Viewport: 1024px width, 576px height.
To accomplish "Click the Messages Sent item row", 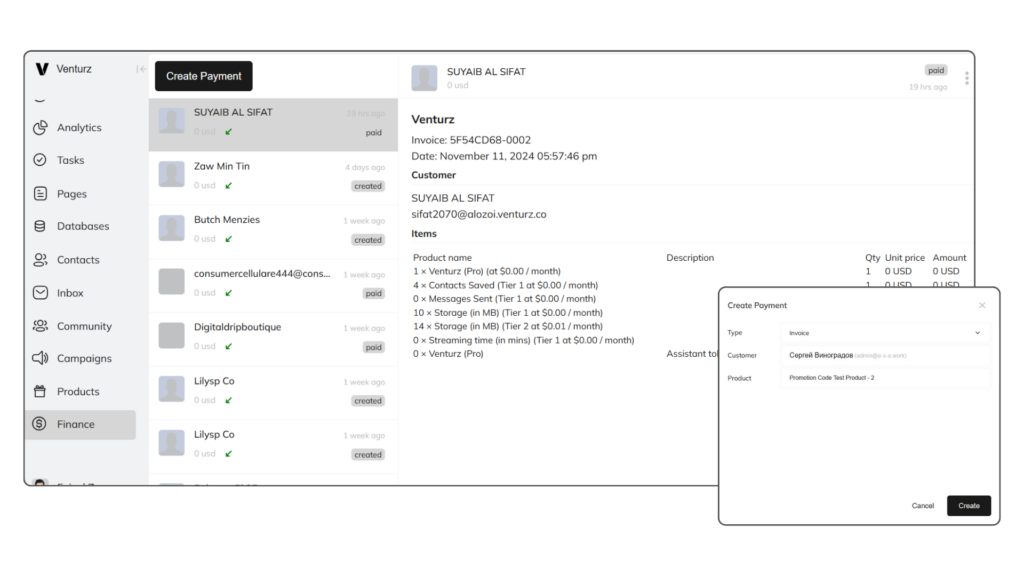I will 504,298.
